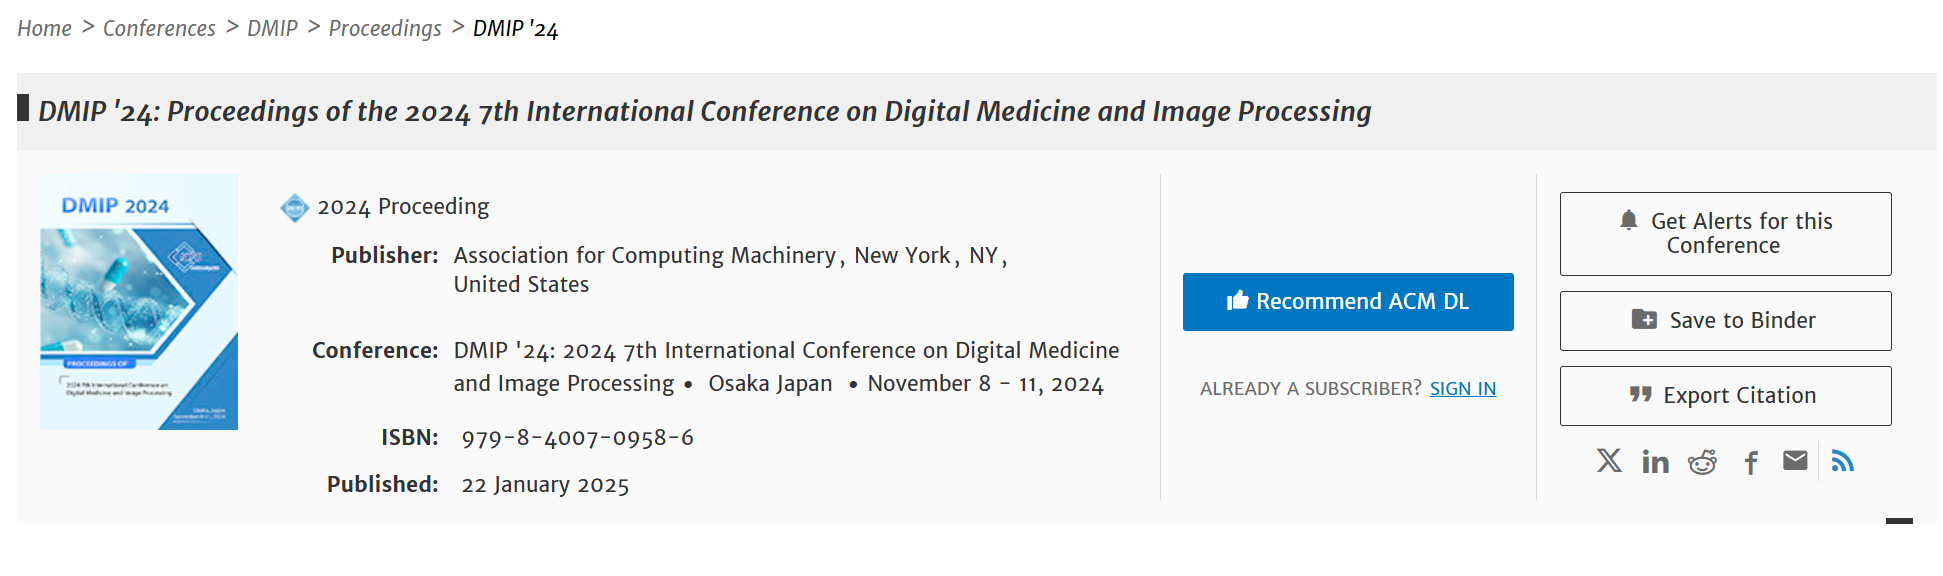This screenshot has width=1943, height=576.
Task: Click the Save to Binder button
Action: pyautogui.click(x=1725, y=321)
